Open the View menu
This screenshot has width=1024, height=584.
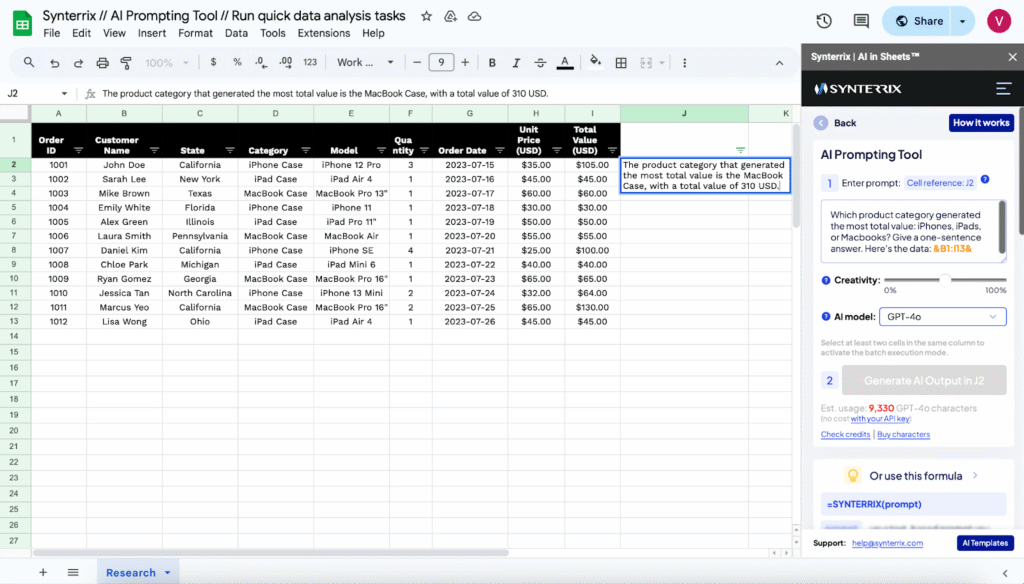click(114, 33)
